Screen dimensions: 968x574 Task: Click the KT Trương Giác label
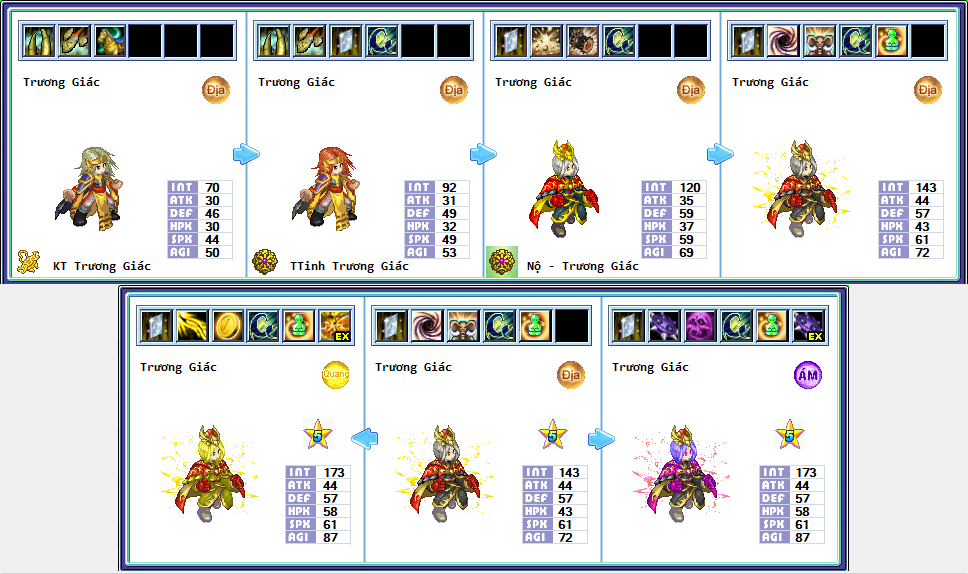tap(102, 266)
